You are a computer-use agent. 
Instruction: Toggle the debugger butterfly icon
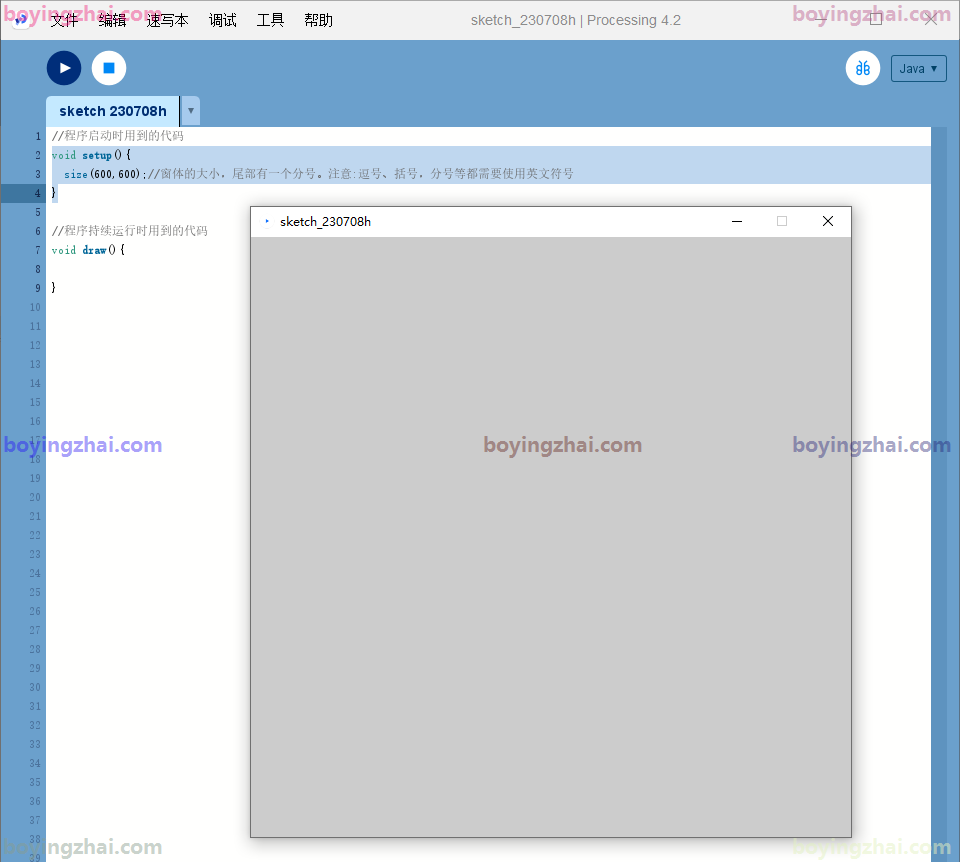(x=862, y=68)
